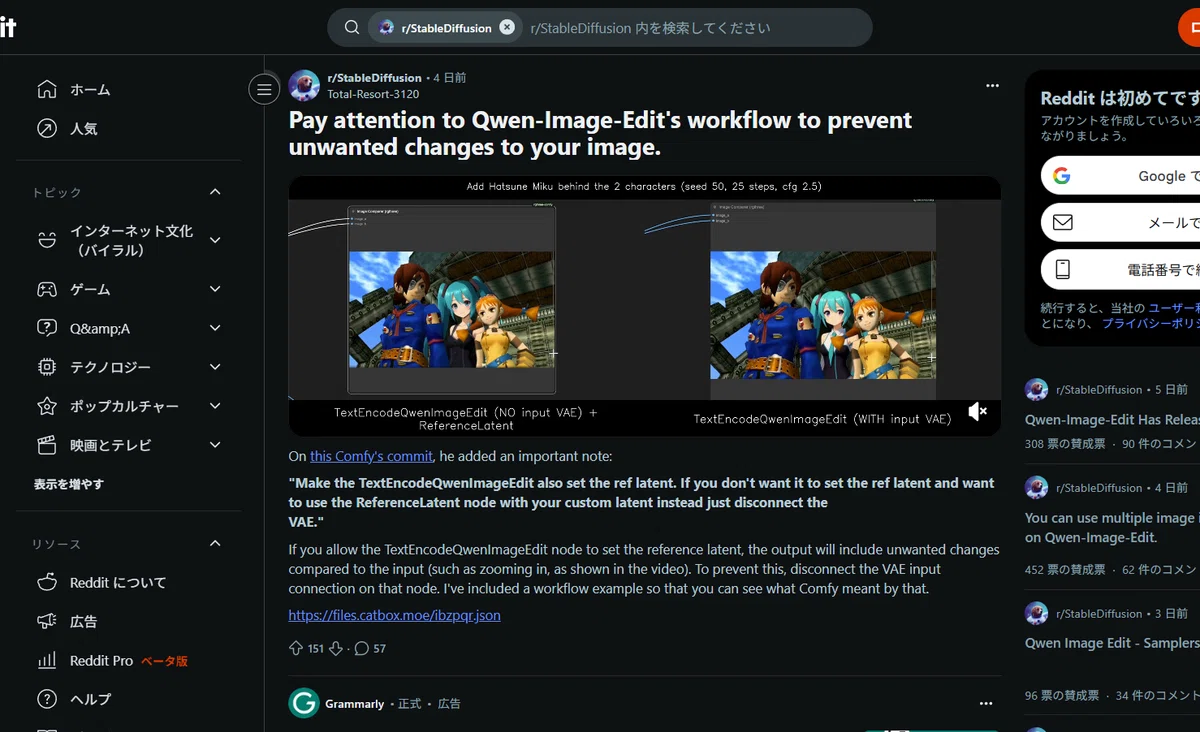Screen dimensions: 1200x732
Task: Collapse the トピック section
Action: click(215, 192)
